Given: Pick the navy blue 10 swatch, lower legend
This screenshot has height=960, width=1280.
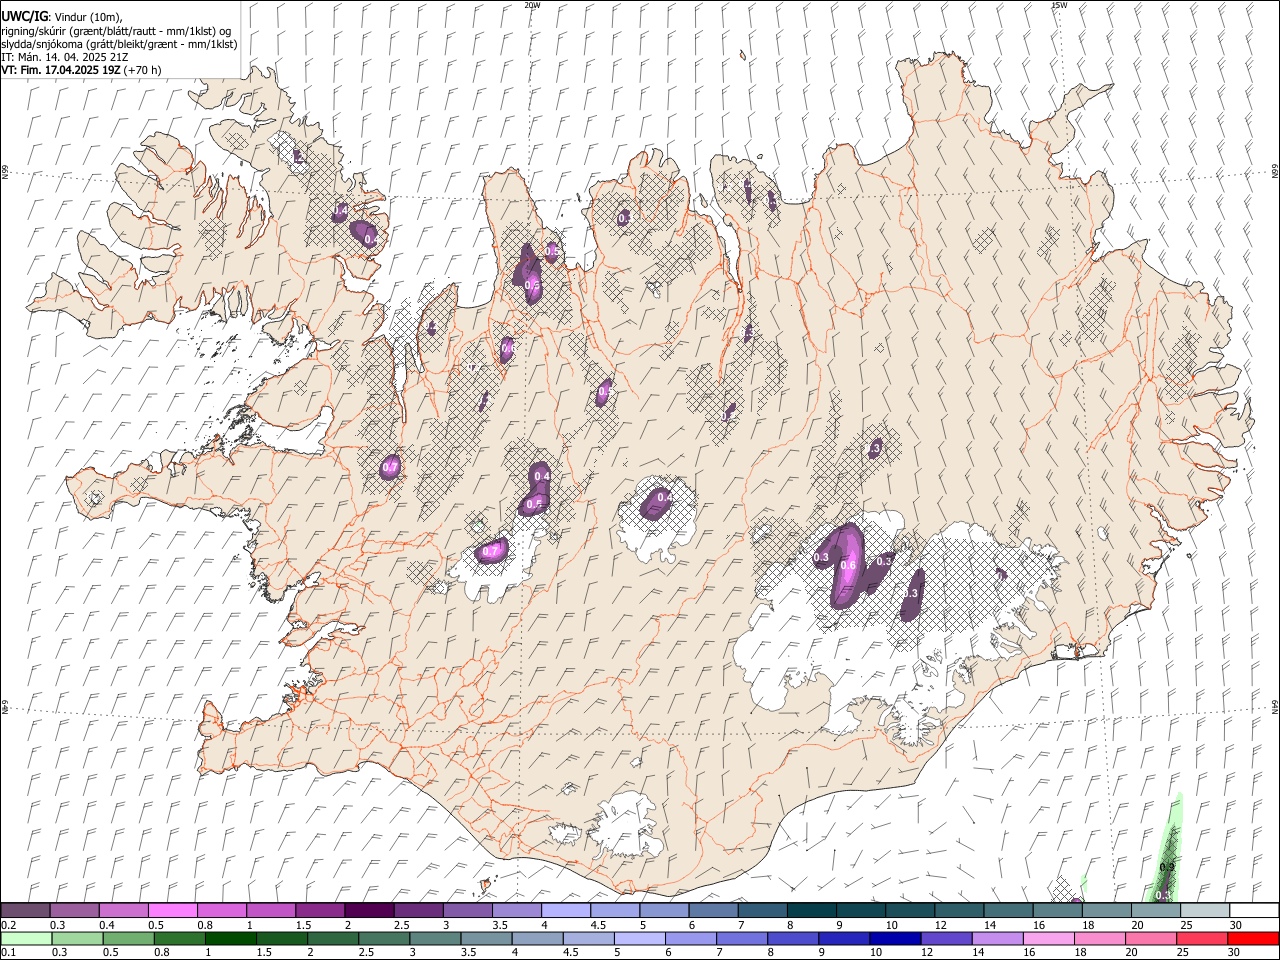Looking at the screenshot, I should pyautogui.click(x=895, y=939).
